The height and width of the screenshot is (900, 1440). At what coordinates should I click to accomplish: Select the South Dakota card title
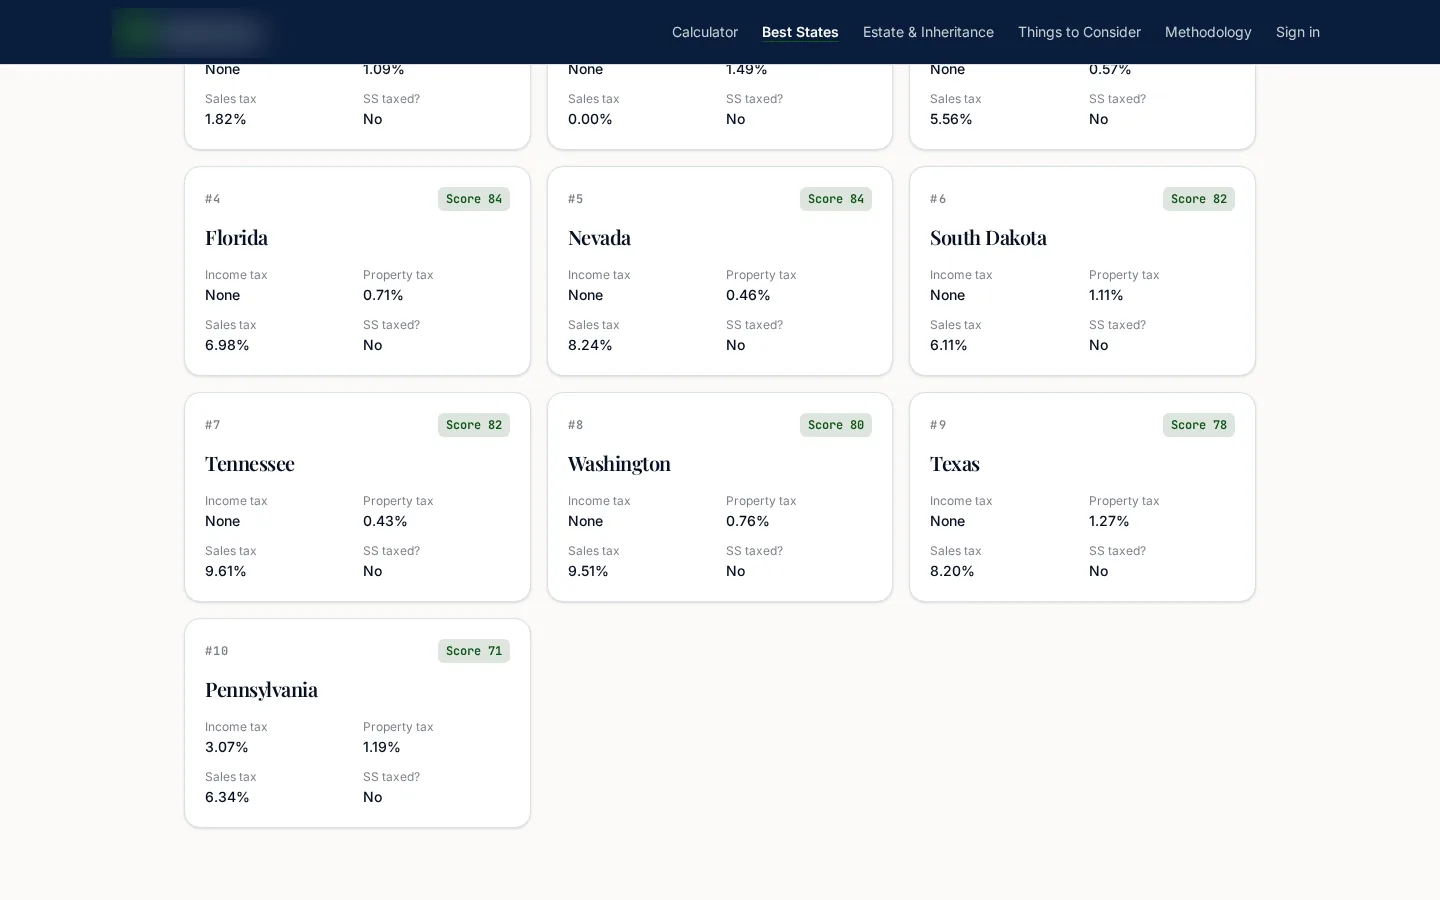click(988, 237)
